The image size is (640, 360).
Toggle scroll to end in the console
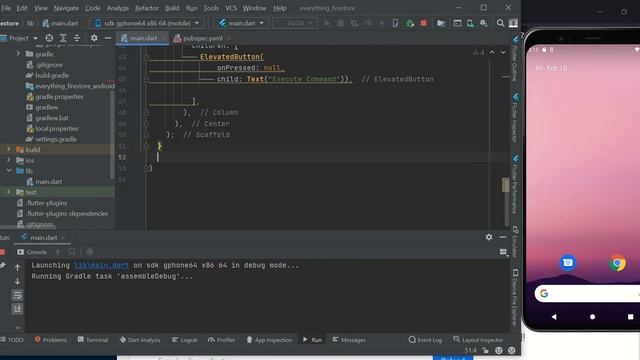tap(17, 309)
